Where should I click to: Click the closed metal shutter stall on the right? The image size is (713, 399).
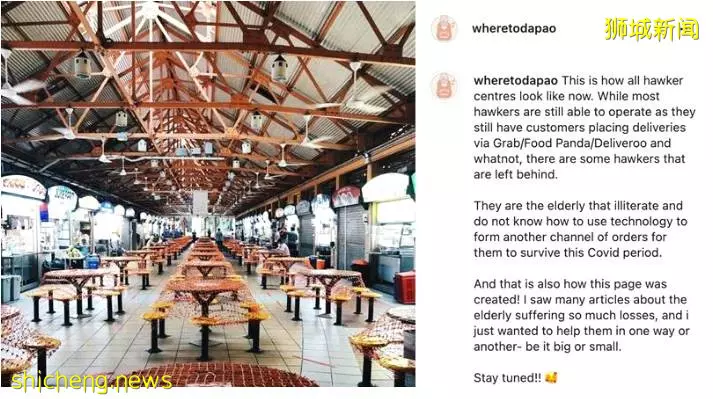point(351,235)
